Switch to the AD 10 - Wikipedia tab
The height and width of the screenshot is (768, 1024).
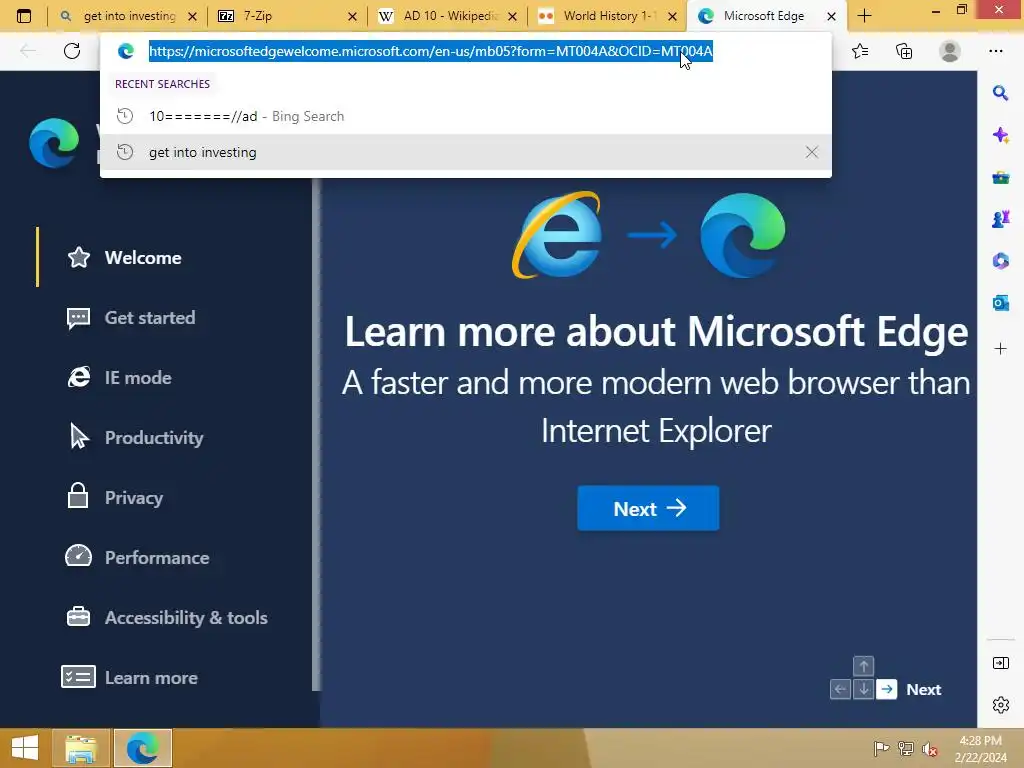[447, 16]
